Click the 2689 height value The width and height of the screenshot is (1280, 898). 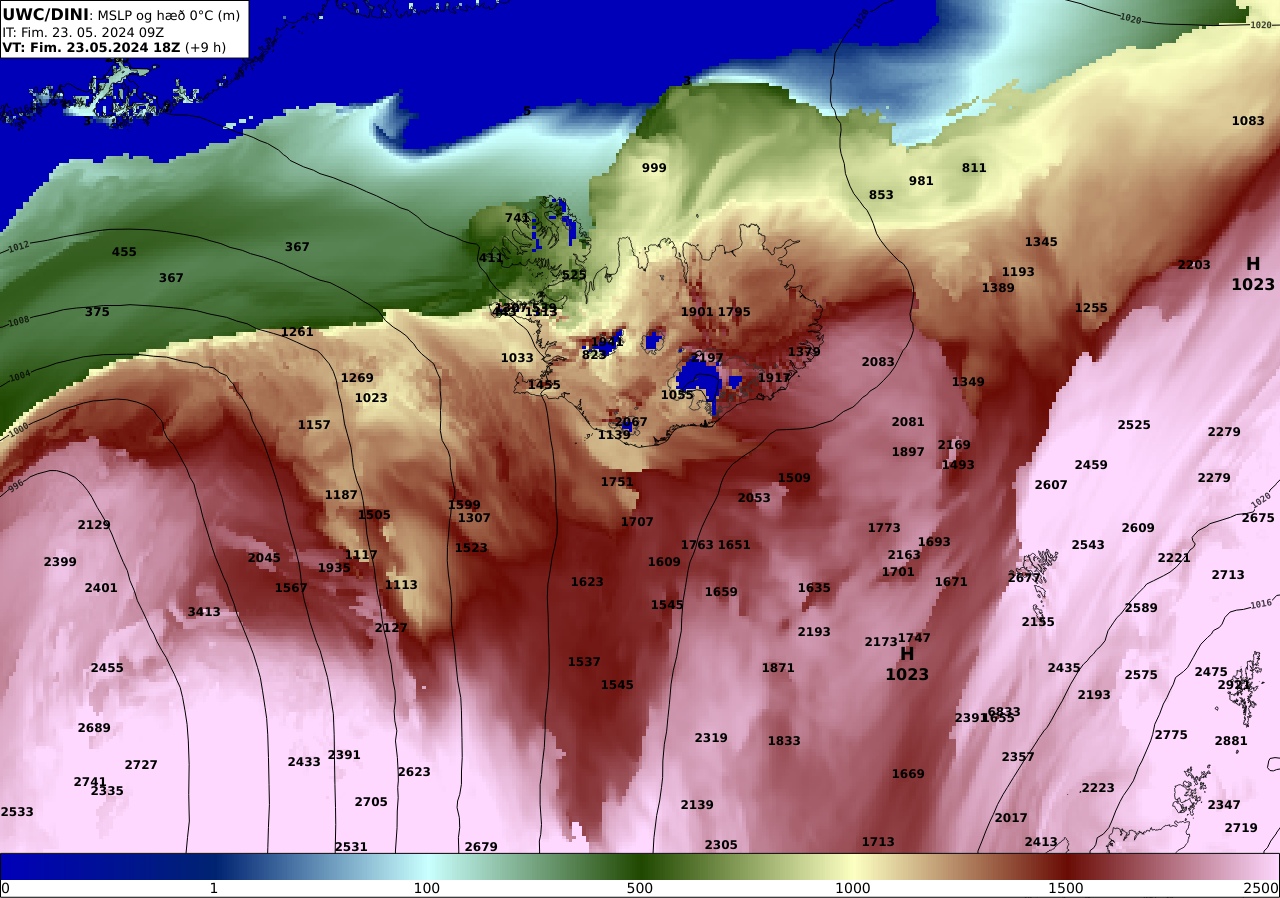(94, 728)
